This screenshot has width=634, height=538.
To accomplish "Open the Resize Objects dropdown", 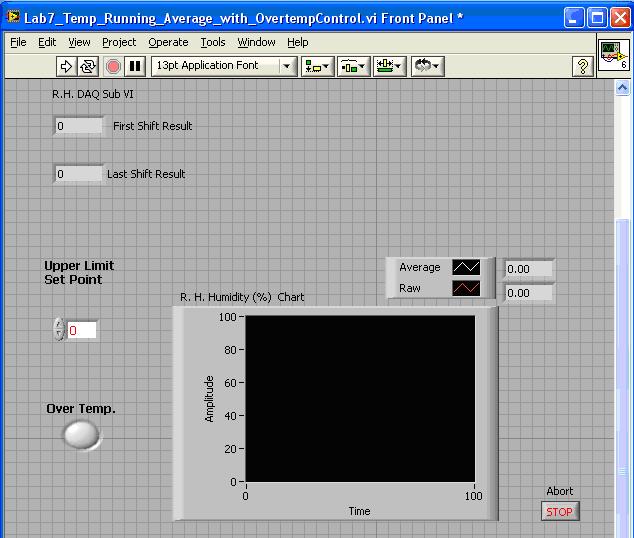I will (389, 66).
